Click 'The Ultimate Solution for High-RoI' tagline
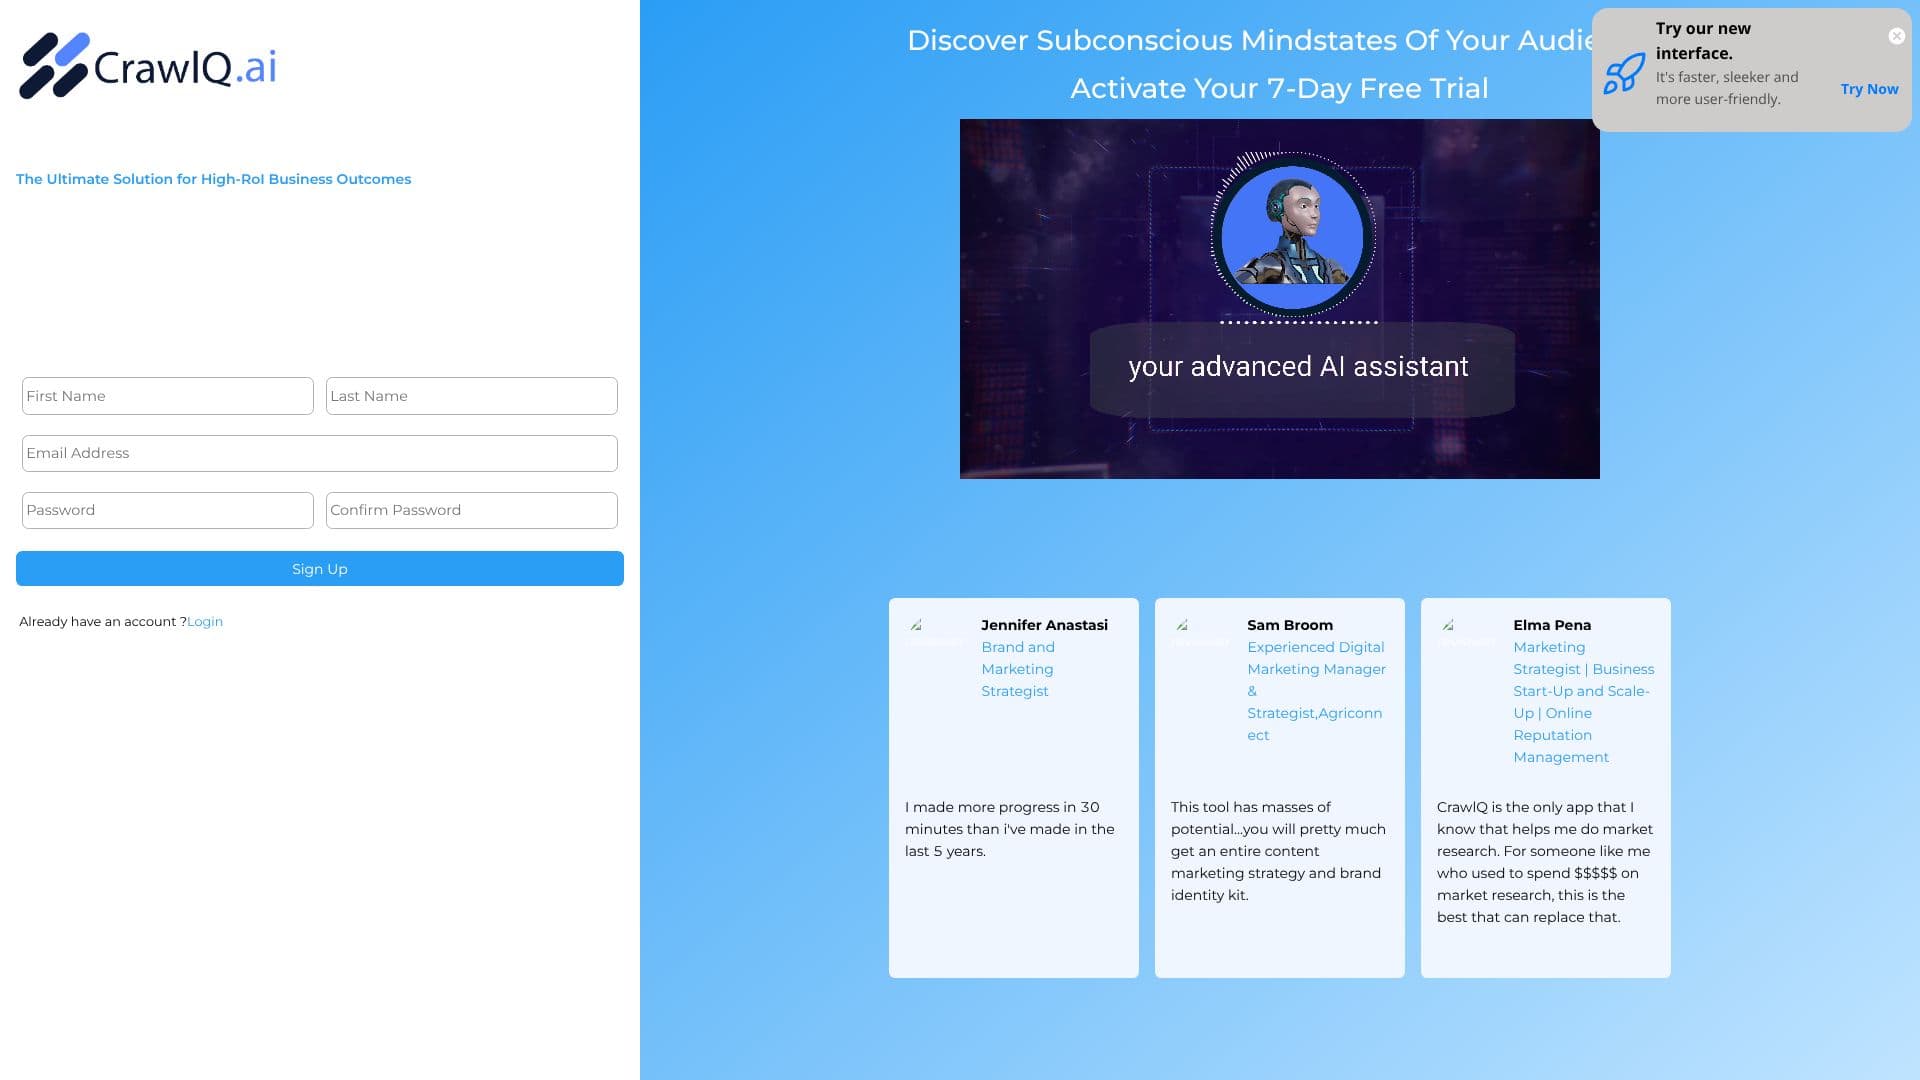Viewport: 1920px width, 1080px height. tap(213, 179)
